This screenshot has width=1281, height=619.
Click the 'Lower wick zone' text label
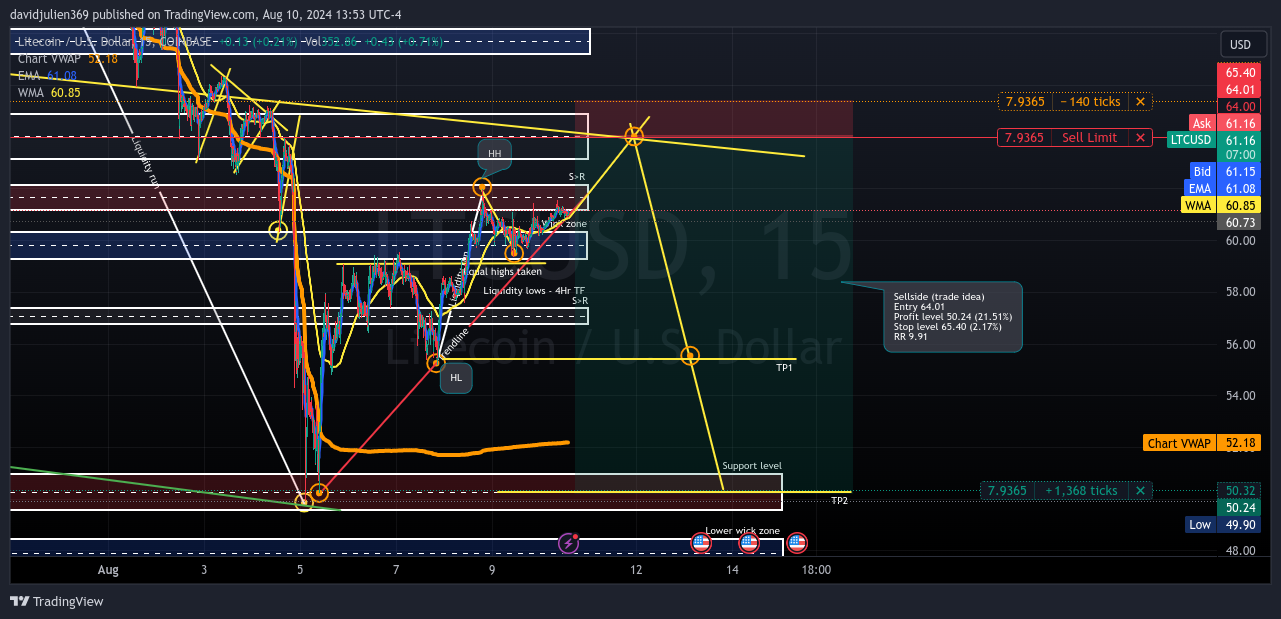click(742, 531)
